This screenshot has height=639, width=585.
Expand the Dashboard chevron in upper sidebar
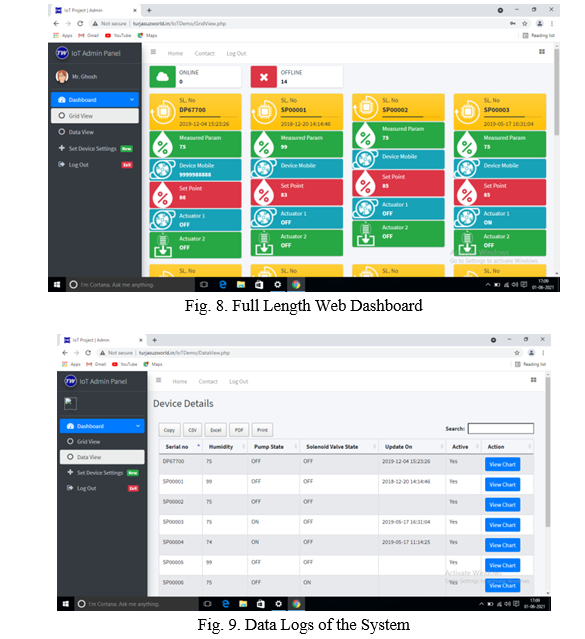(132, 99)
